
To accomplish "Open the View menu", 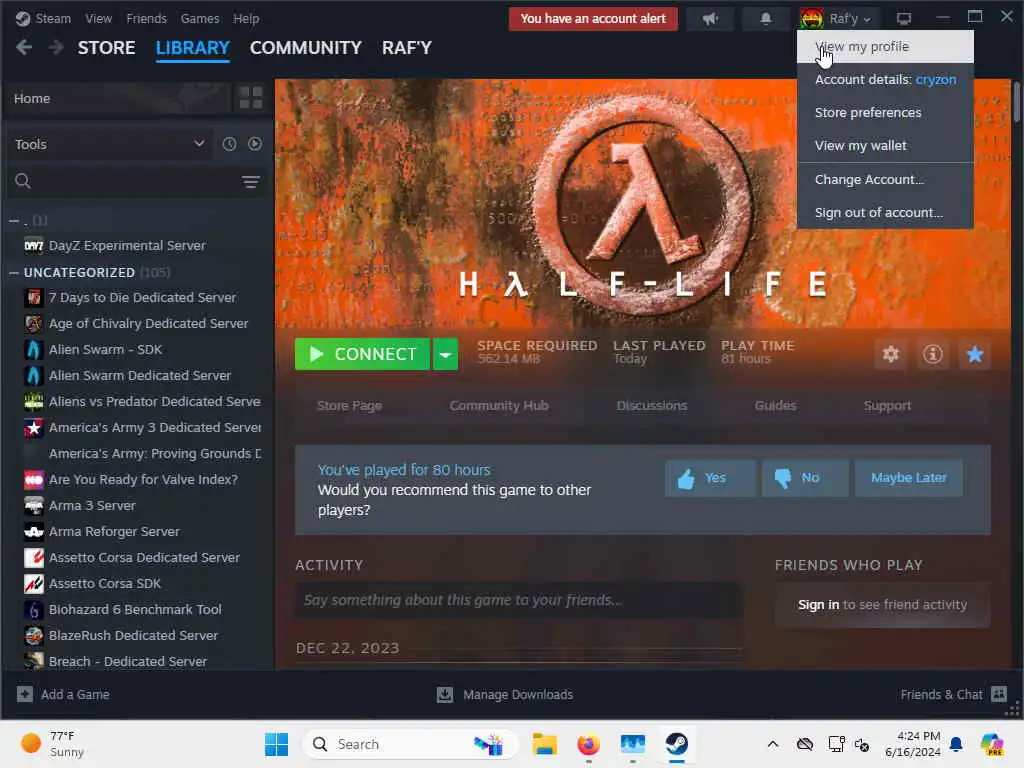I will tap(99, 19).
